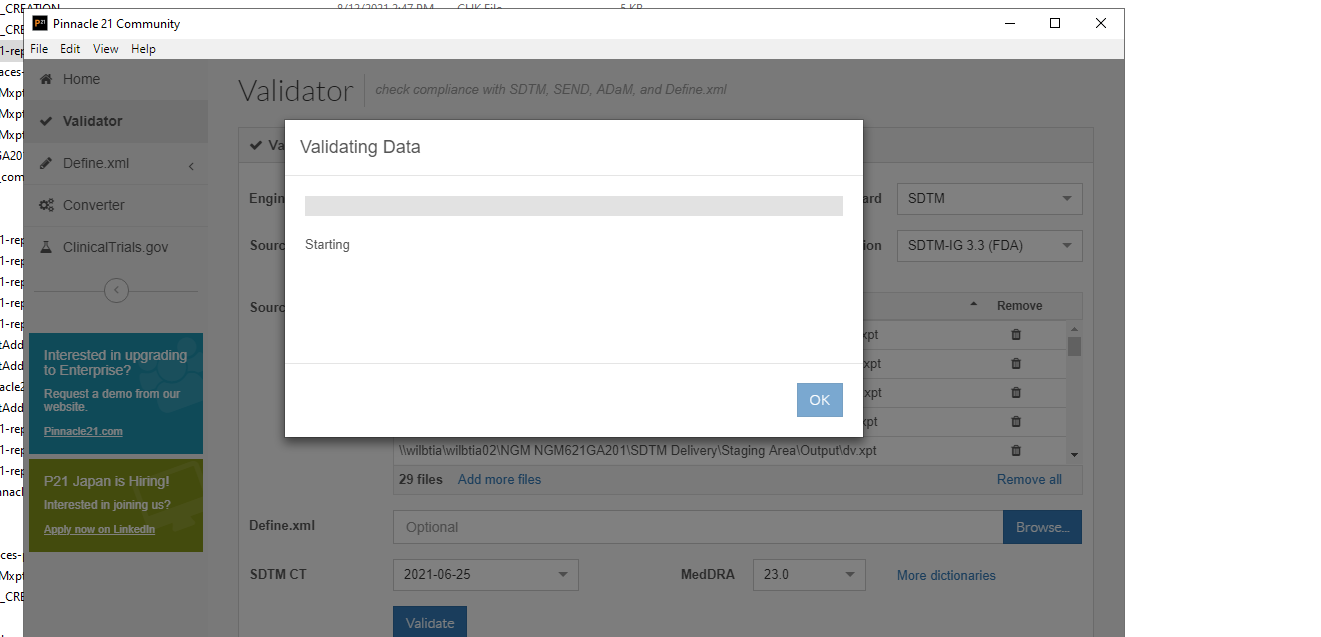Click the Validate button
1321x637 pixels.
click(x=430, y=622)
